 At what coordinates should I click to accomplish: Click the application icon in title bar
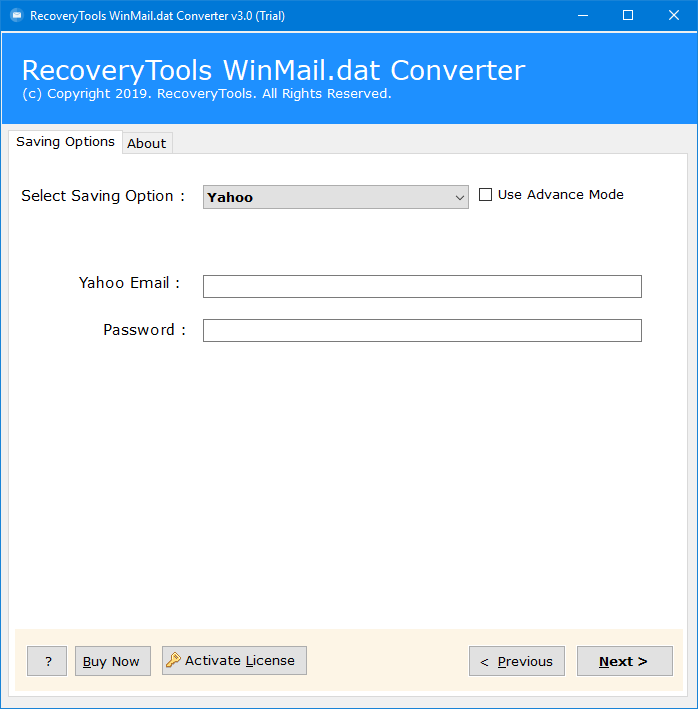(17, 15)
